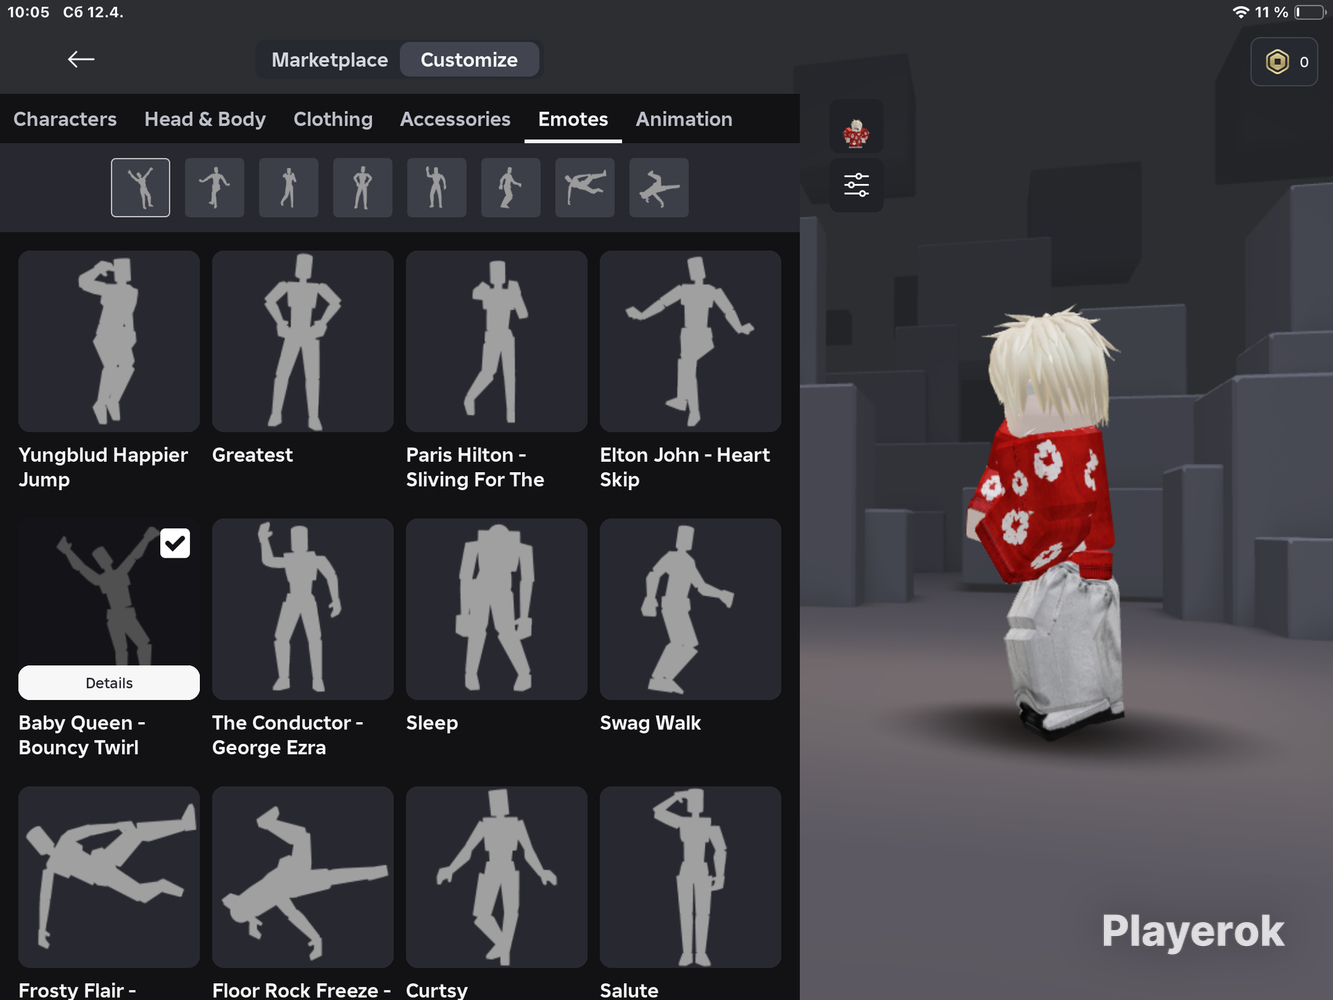Choose the Yungblud Happier Jump emote thumbnail
The height and width of the screenshot is (1000, 1333).
[109, 341]
